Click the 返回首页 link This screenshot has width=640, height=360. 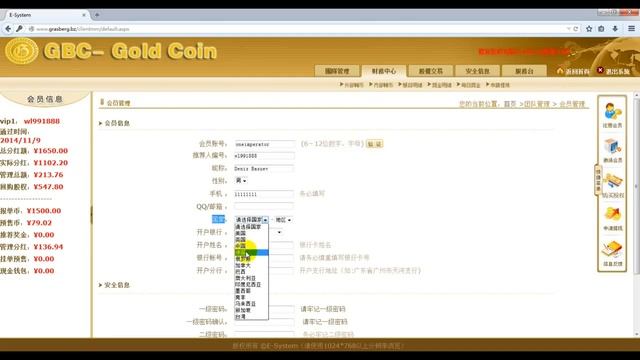(x=577, y=71)
